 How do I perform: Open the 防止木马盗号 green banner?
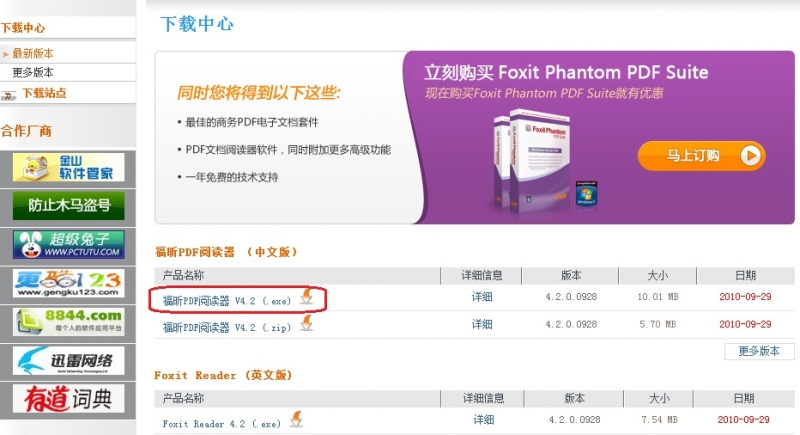click(x=68, y=206)
